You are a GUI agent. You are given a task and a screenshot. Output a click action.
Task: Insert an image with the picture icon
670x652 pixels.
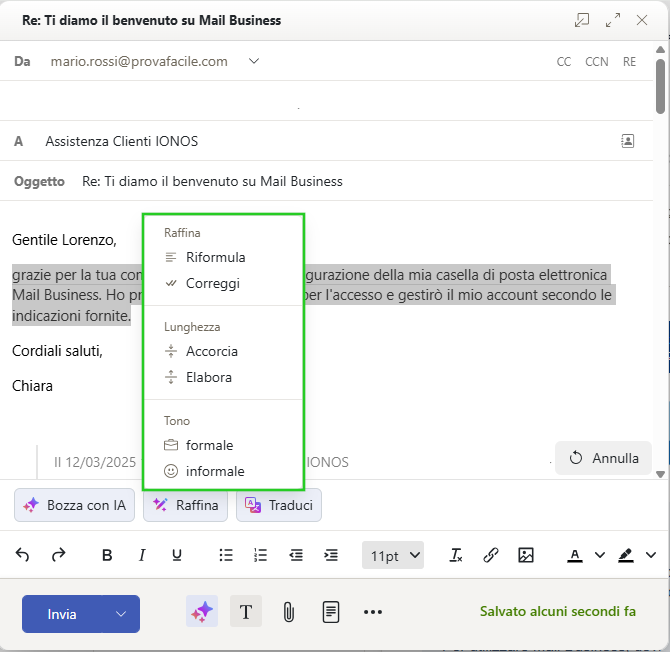(526, 555)
